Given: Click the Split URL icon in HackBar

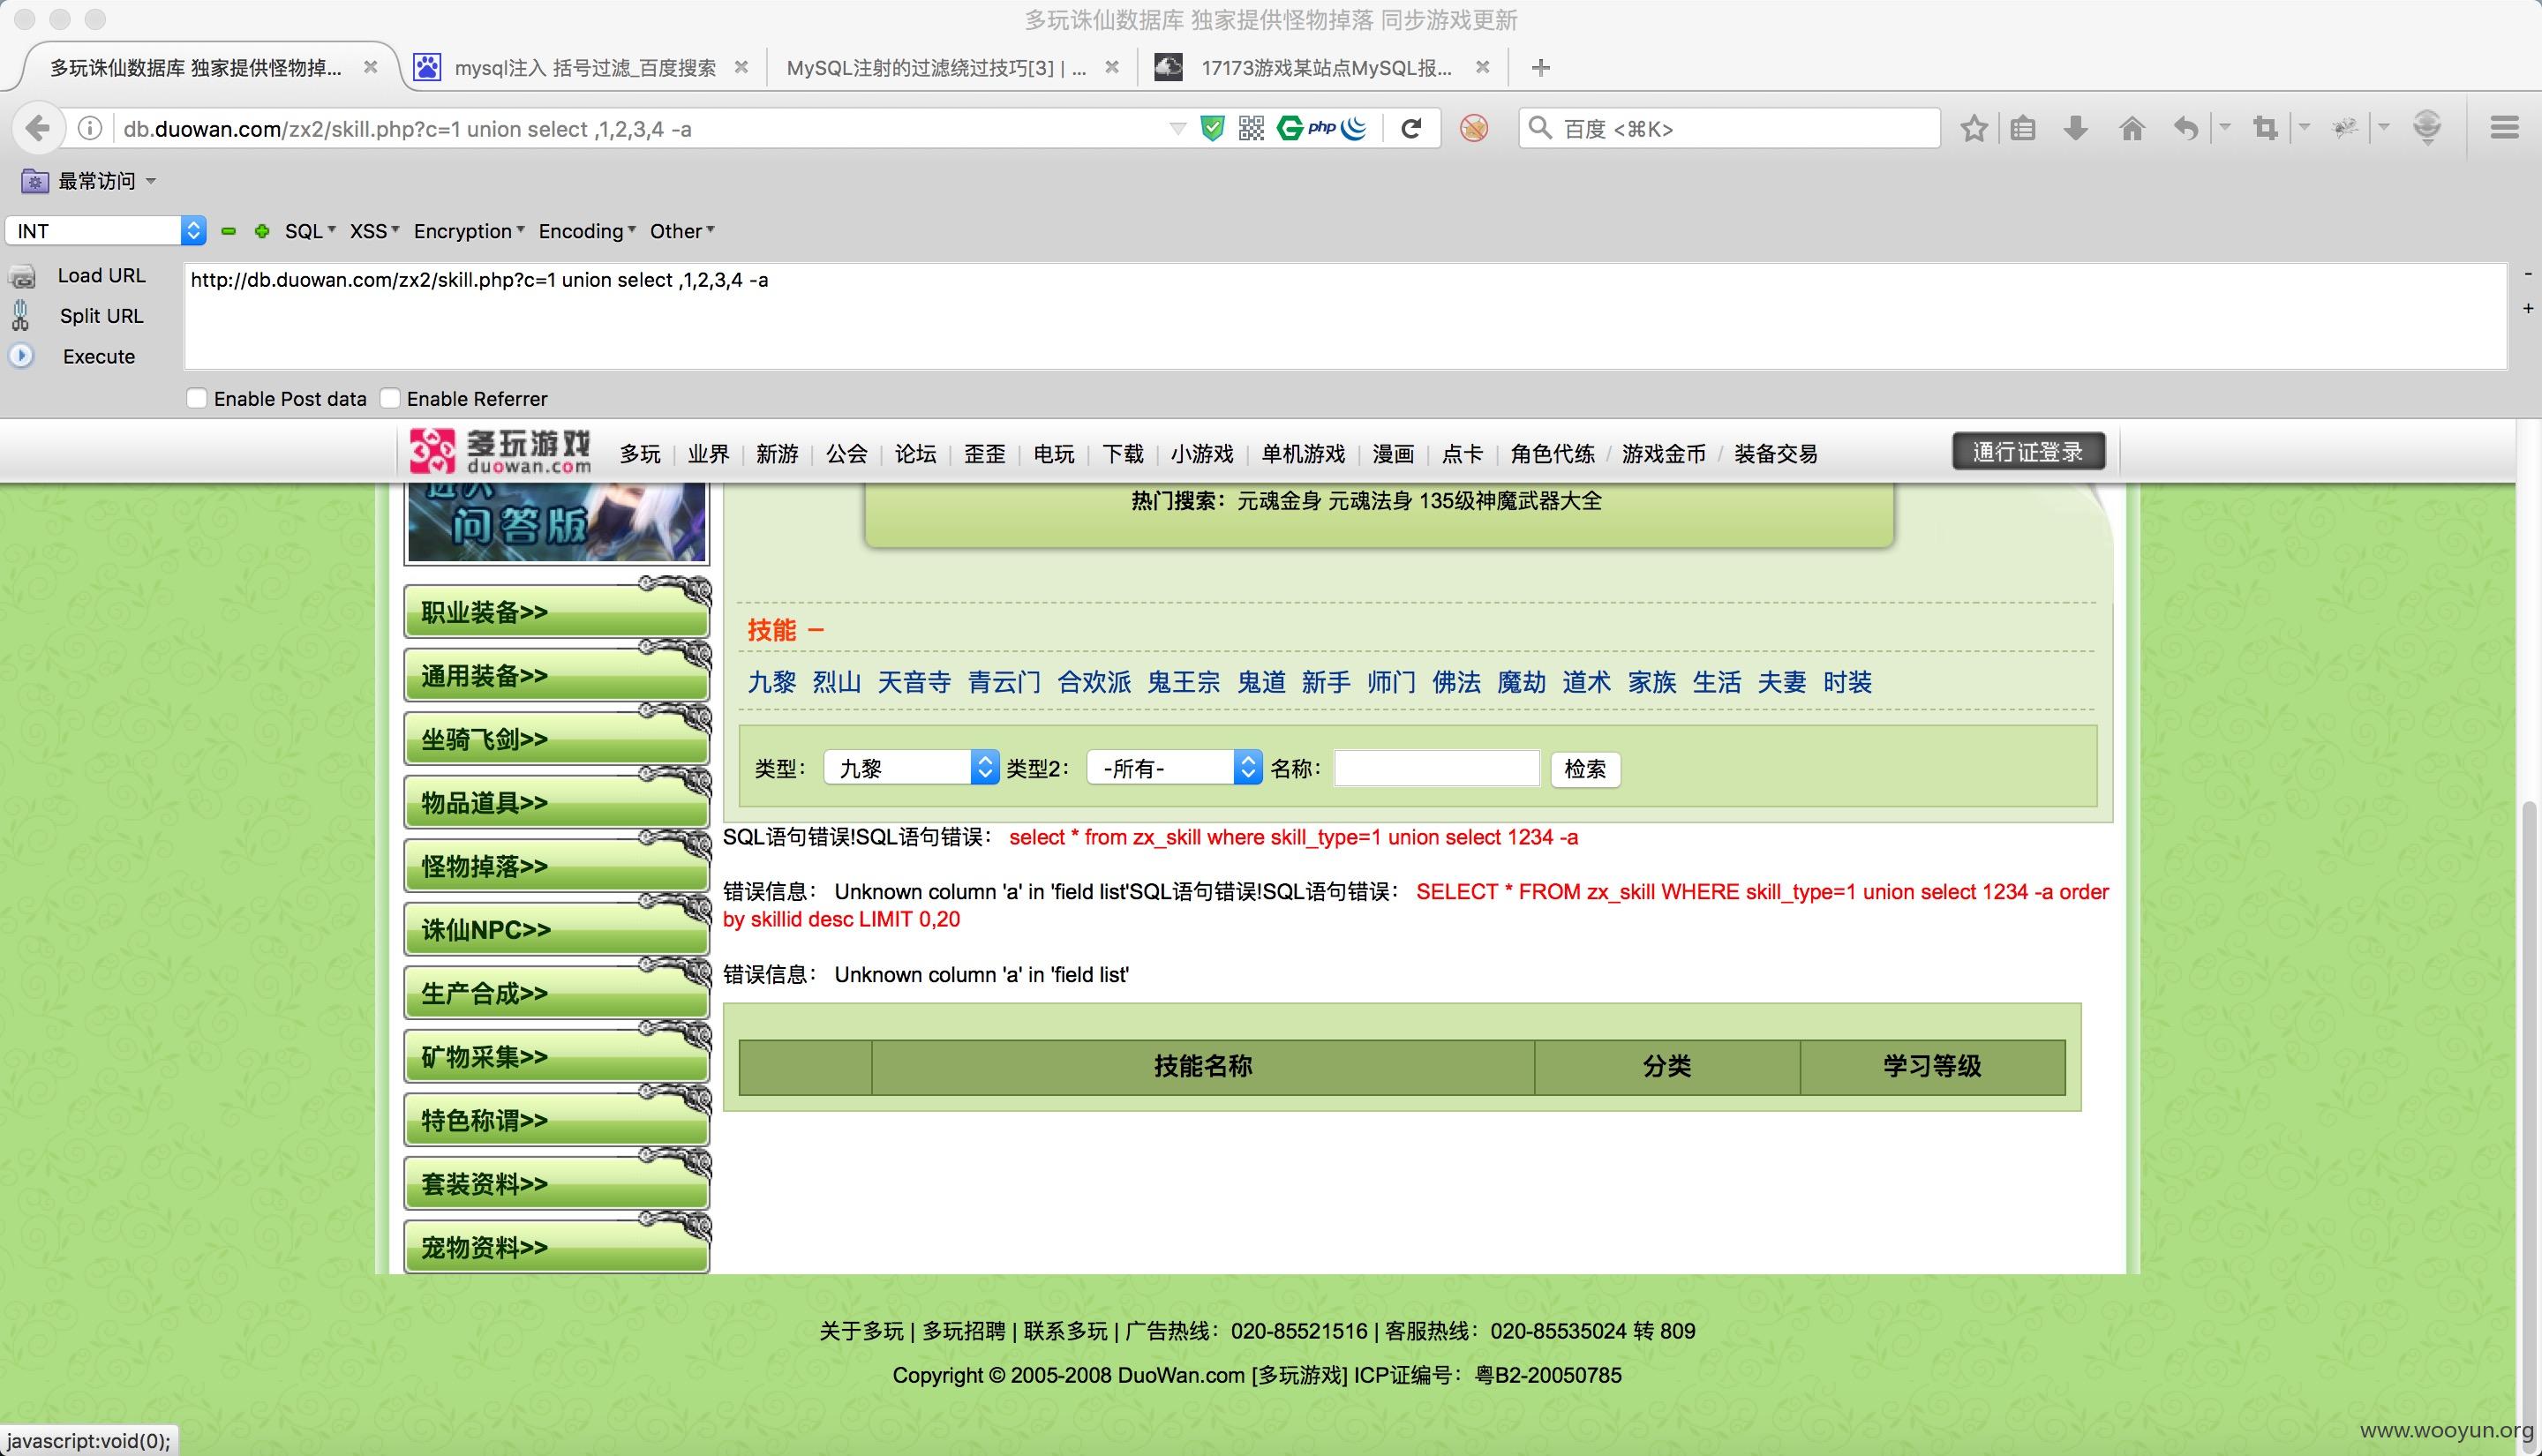Looking at the screenshot, I should point(20,316).
